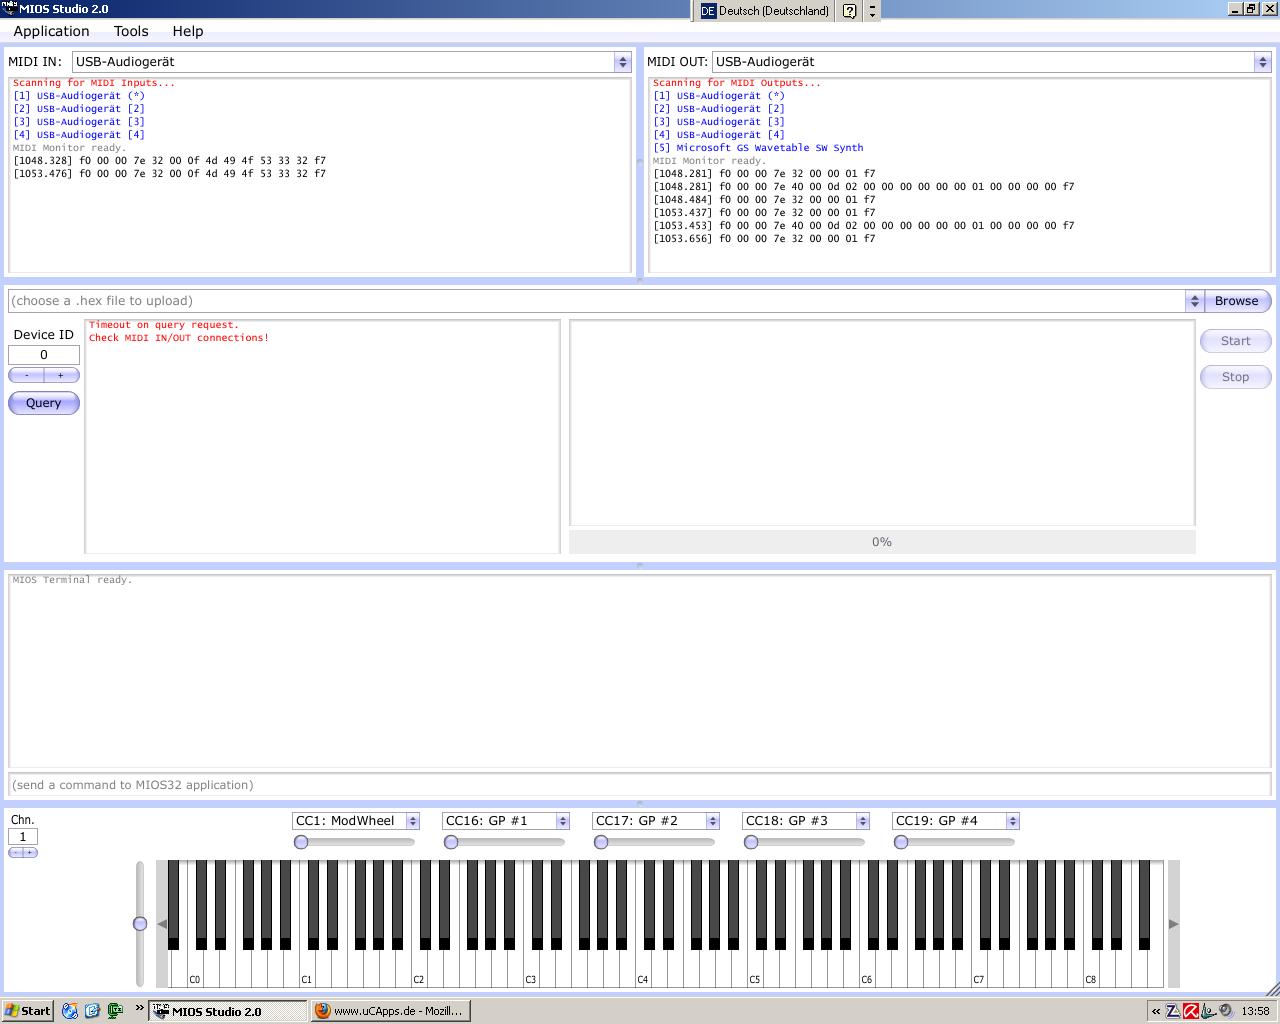Increase MIDI channel with plus button
This screenshot has height=1024, width=1280.
[x=30, y=852]
